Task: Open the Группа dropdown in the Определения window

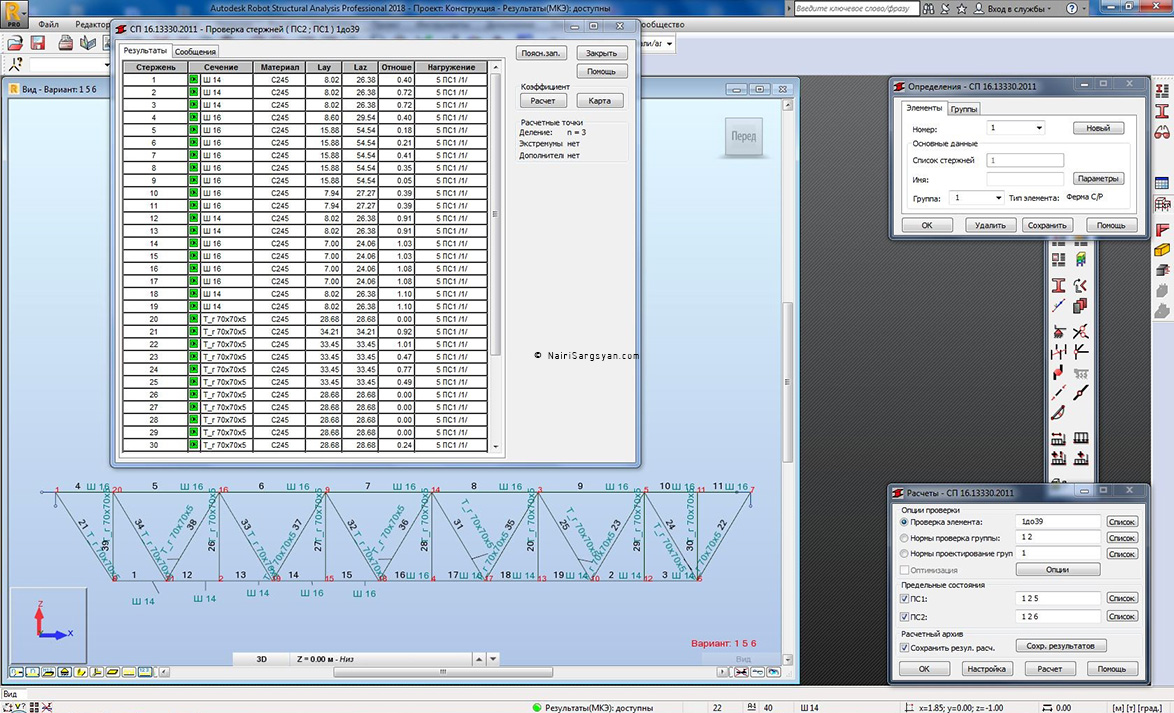Action: click(x=998, y=198)
